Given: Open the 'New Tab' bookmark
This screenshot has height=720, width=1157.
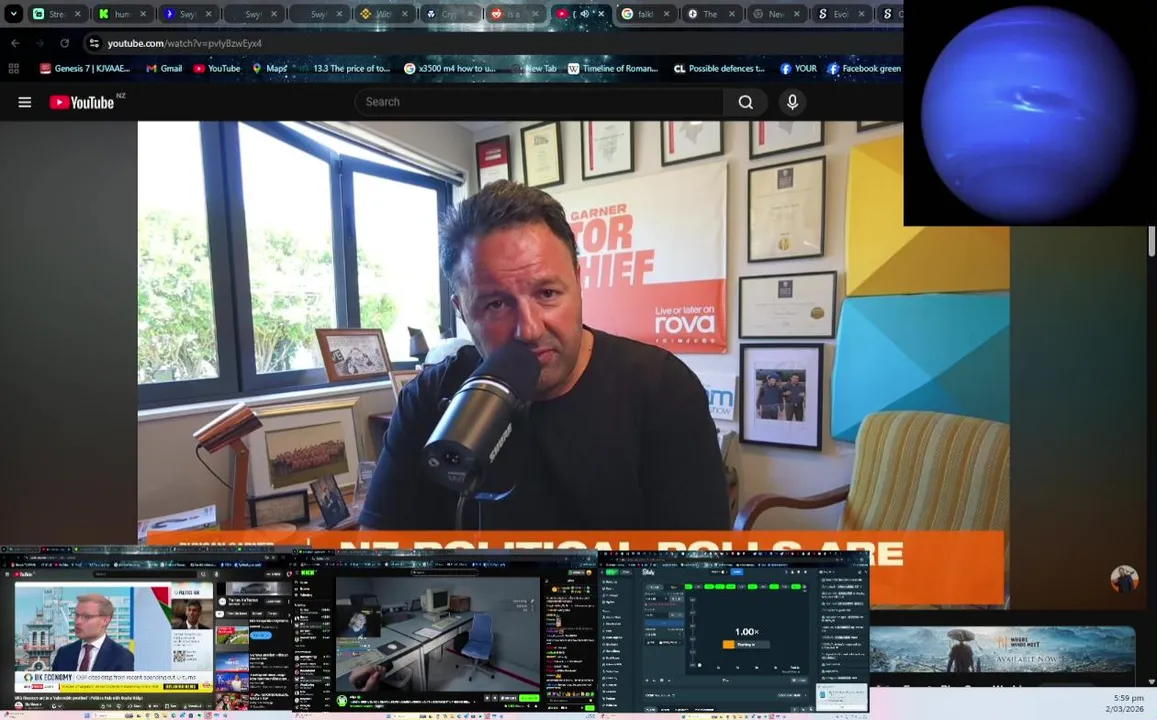Looking at the screenshot, I should (x=533, y=69).
